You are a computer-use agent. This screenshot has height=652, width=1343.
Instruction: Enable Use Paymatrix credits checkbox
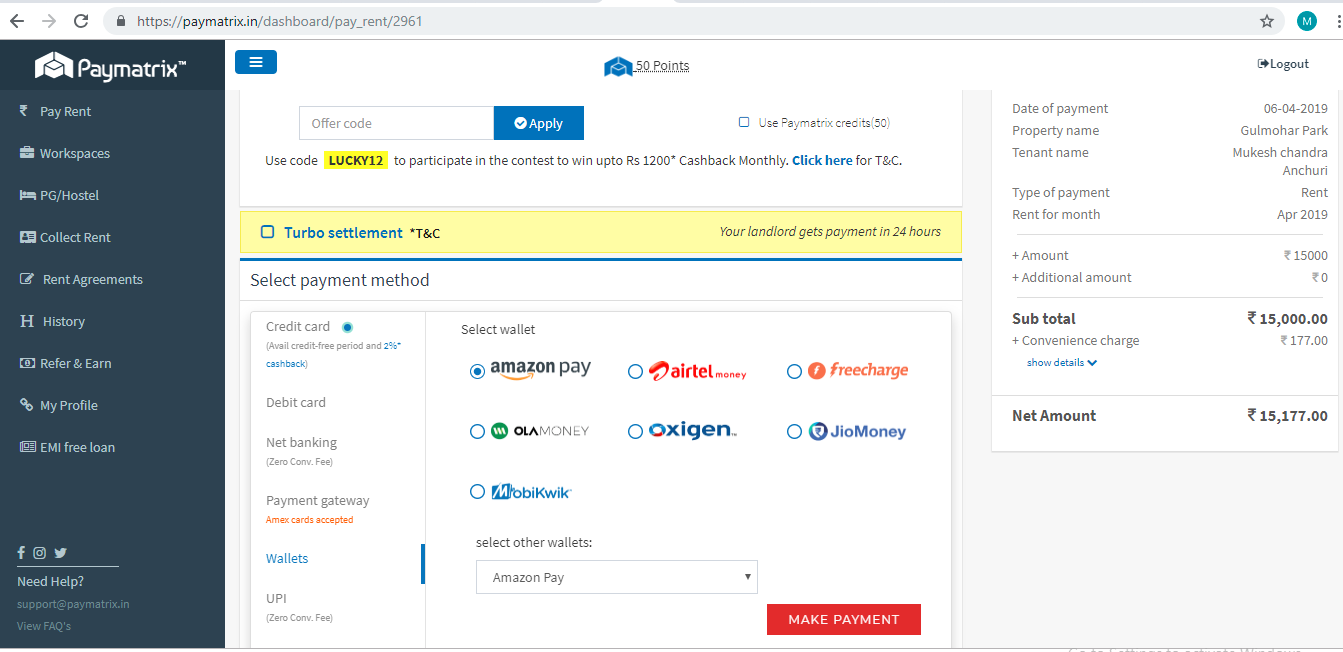(744, 122)
